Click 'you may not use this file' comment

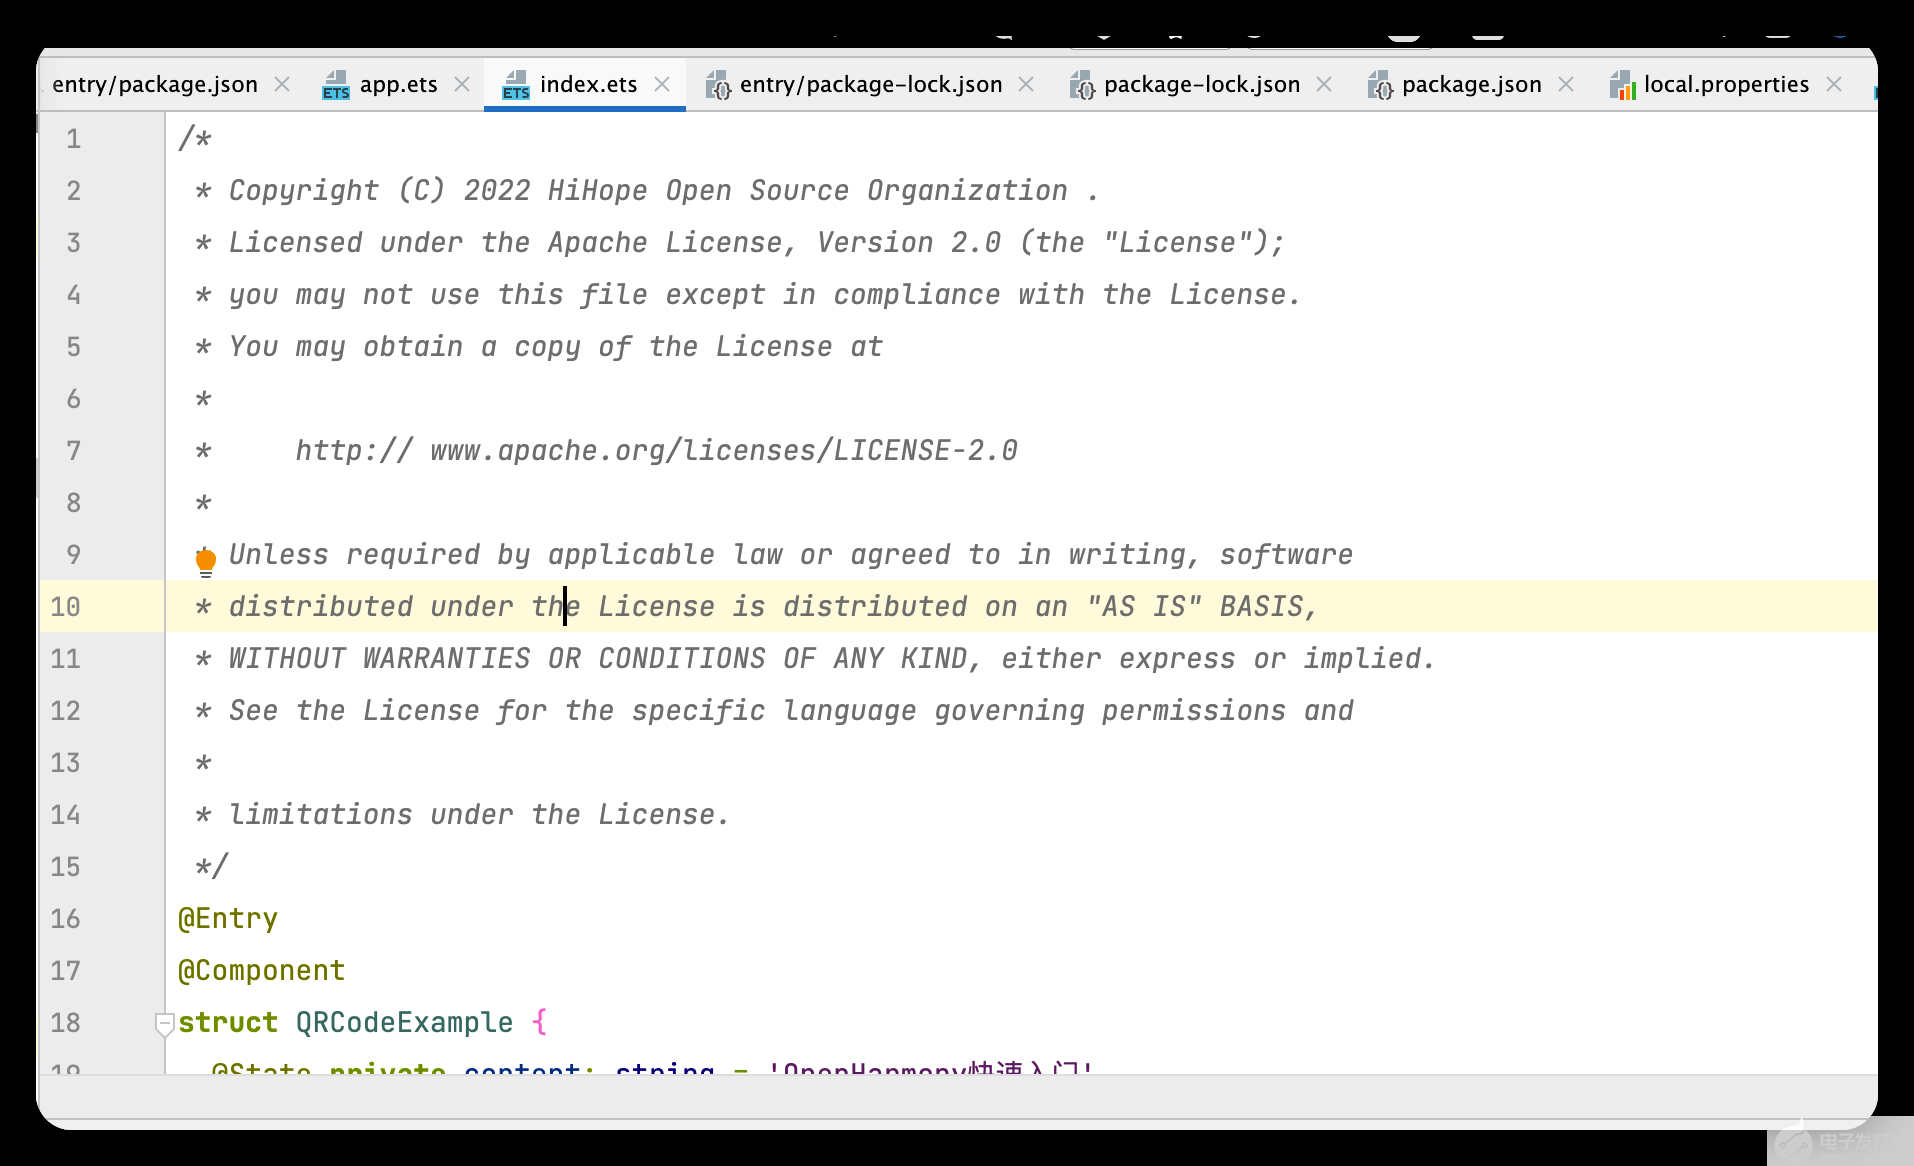click(748, 295)
